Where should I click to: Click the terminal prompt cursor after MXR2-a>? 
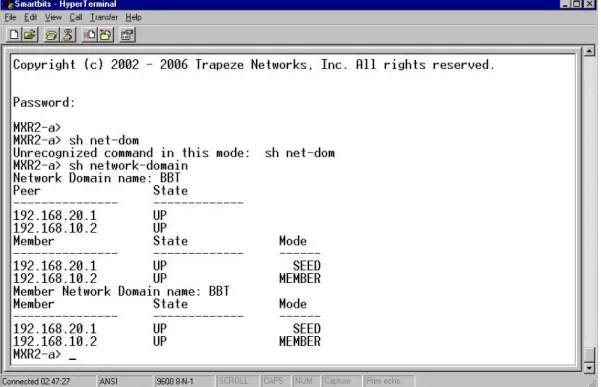coord(72,359)
